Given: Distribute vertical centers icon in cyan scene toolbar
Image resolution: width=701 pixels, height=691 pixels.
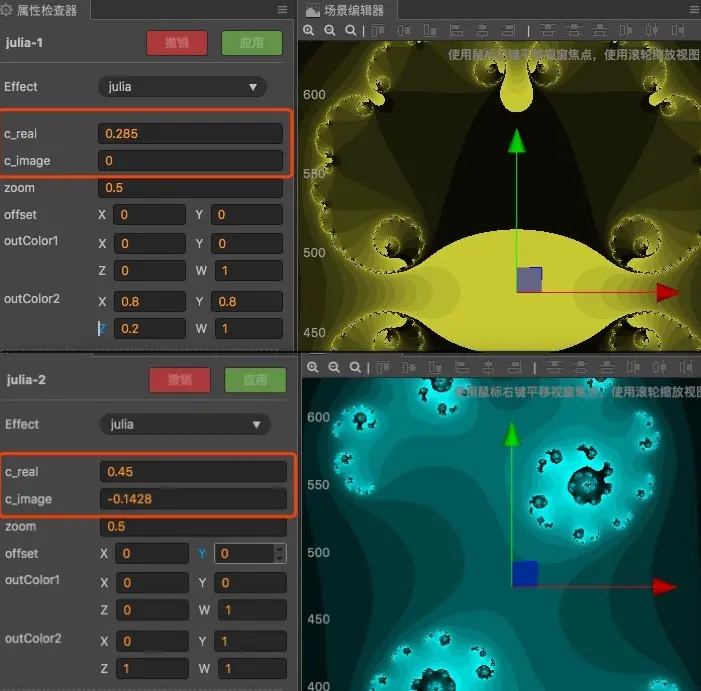Looking at the screenshot, I should click(580, 367).
